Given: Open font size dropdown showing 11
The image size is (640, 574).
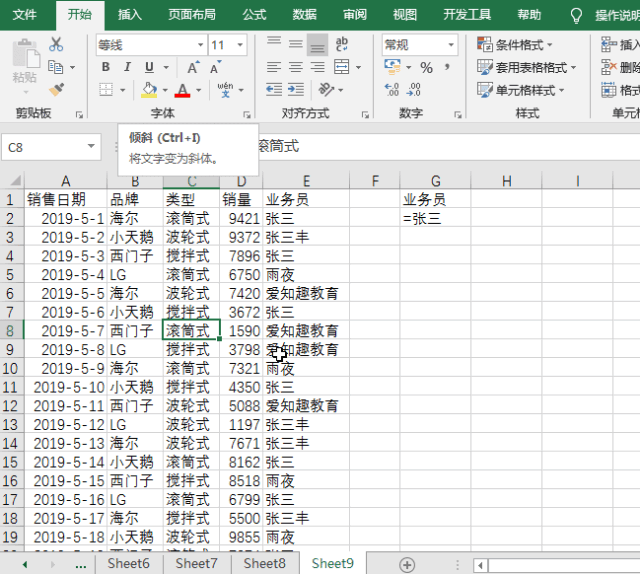Looking at the screenshot, I should click(x=240, y=45).
